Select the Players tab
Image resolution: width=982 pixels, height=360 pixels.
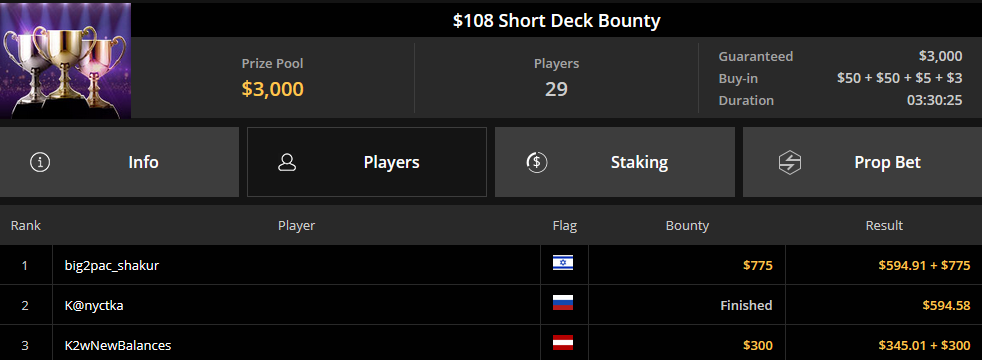tap(367, 162)
